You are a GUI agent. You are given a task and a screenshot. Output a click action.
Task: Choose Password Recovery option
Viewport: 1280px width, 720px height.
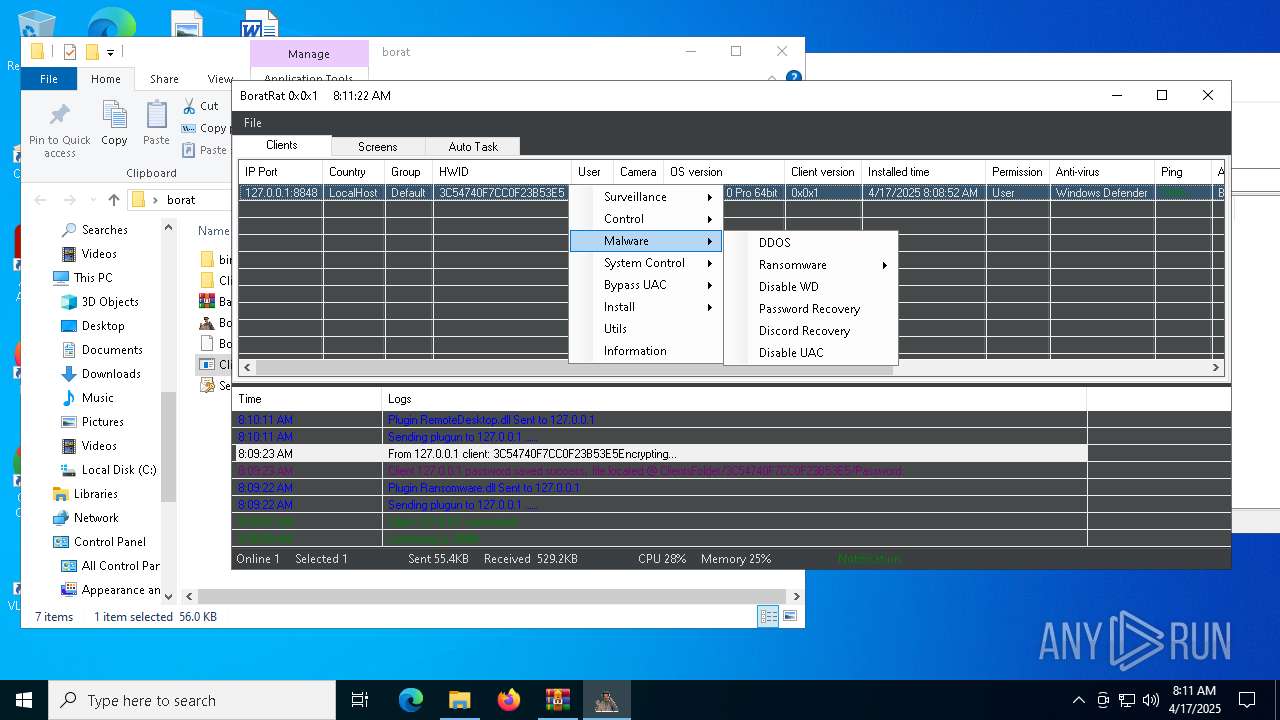[811, 309]
